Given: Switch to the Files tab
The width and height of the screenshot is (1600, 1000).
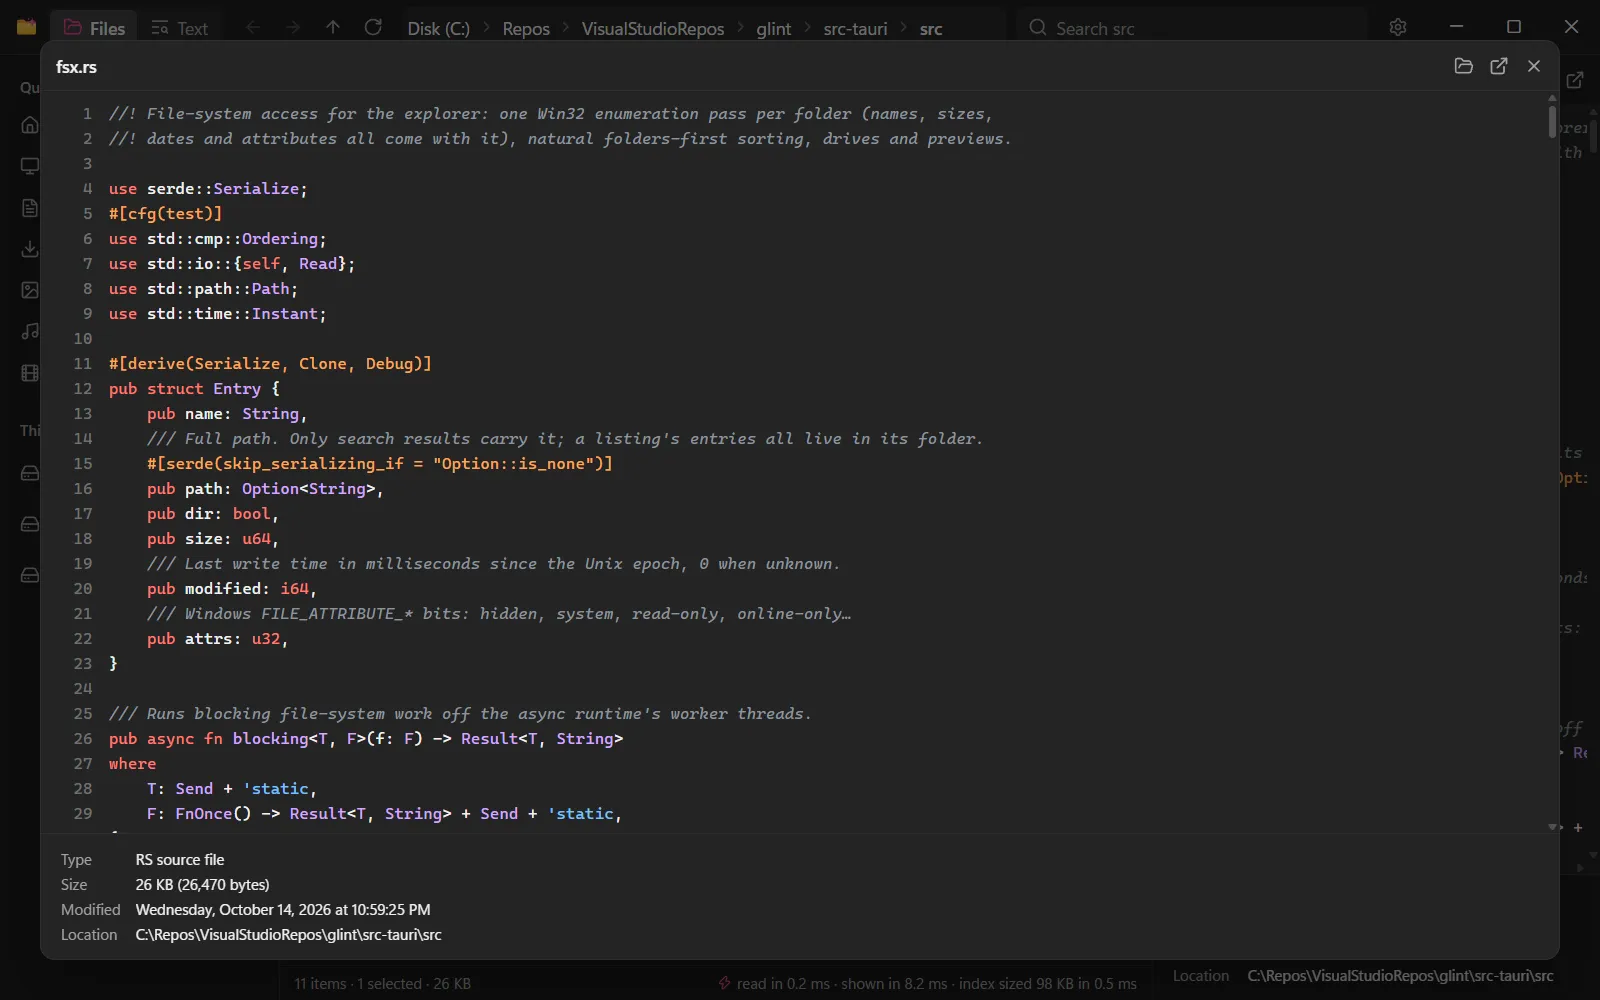Looking at the screenshot, I should click(x=94, y=28).
